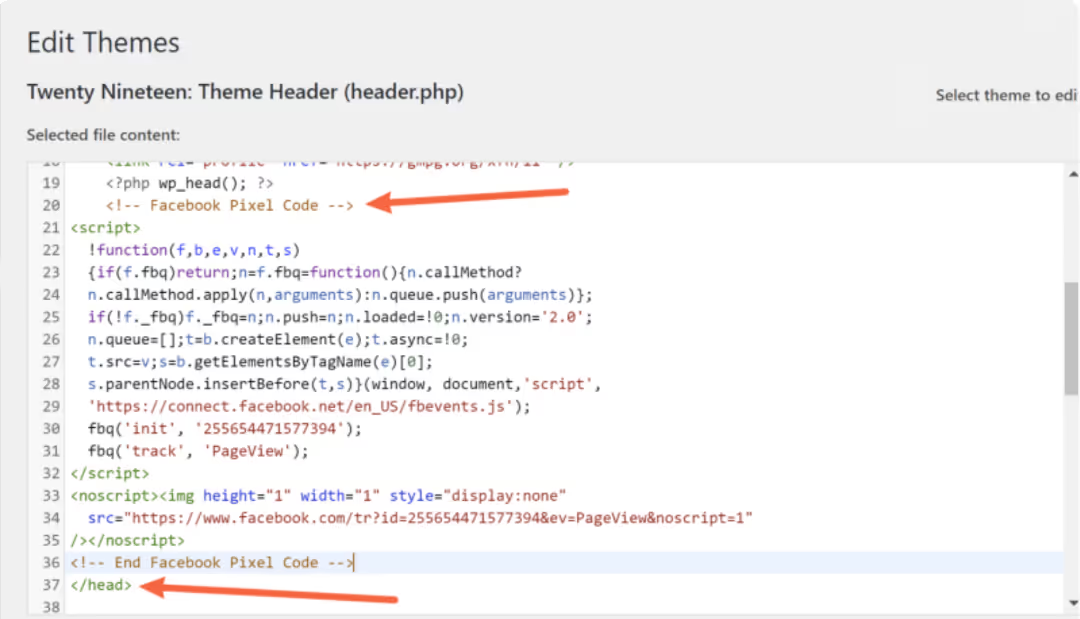Click line containing 'n.queue.push(arguments)'
This screenshot has width=1080, height=619.
pyautogui.click(x=340, y=295)
